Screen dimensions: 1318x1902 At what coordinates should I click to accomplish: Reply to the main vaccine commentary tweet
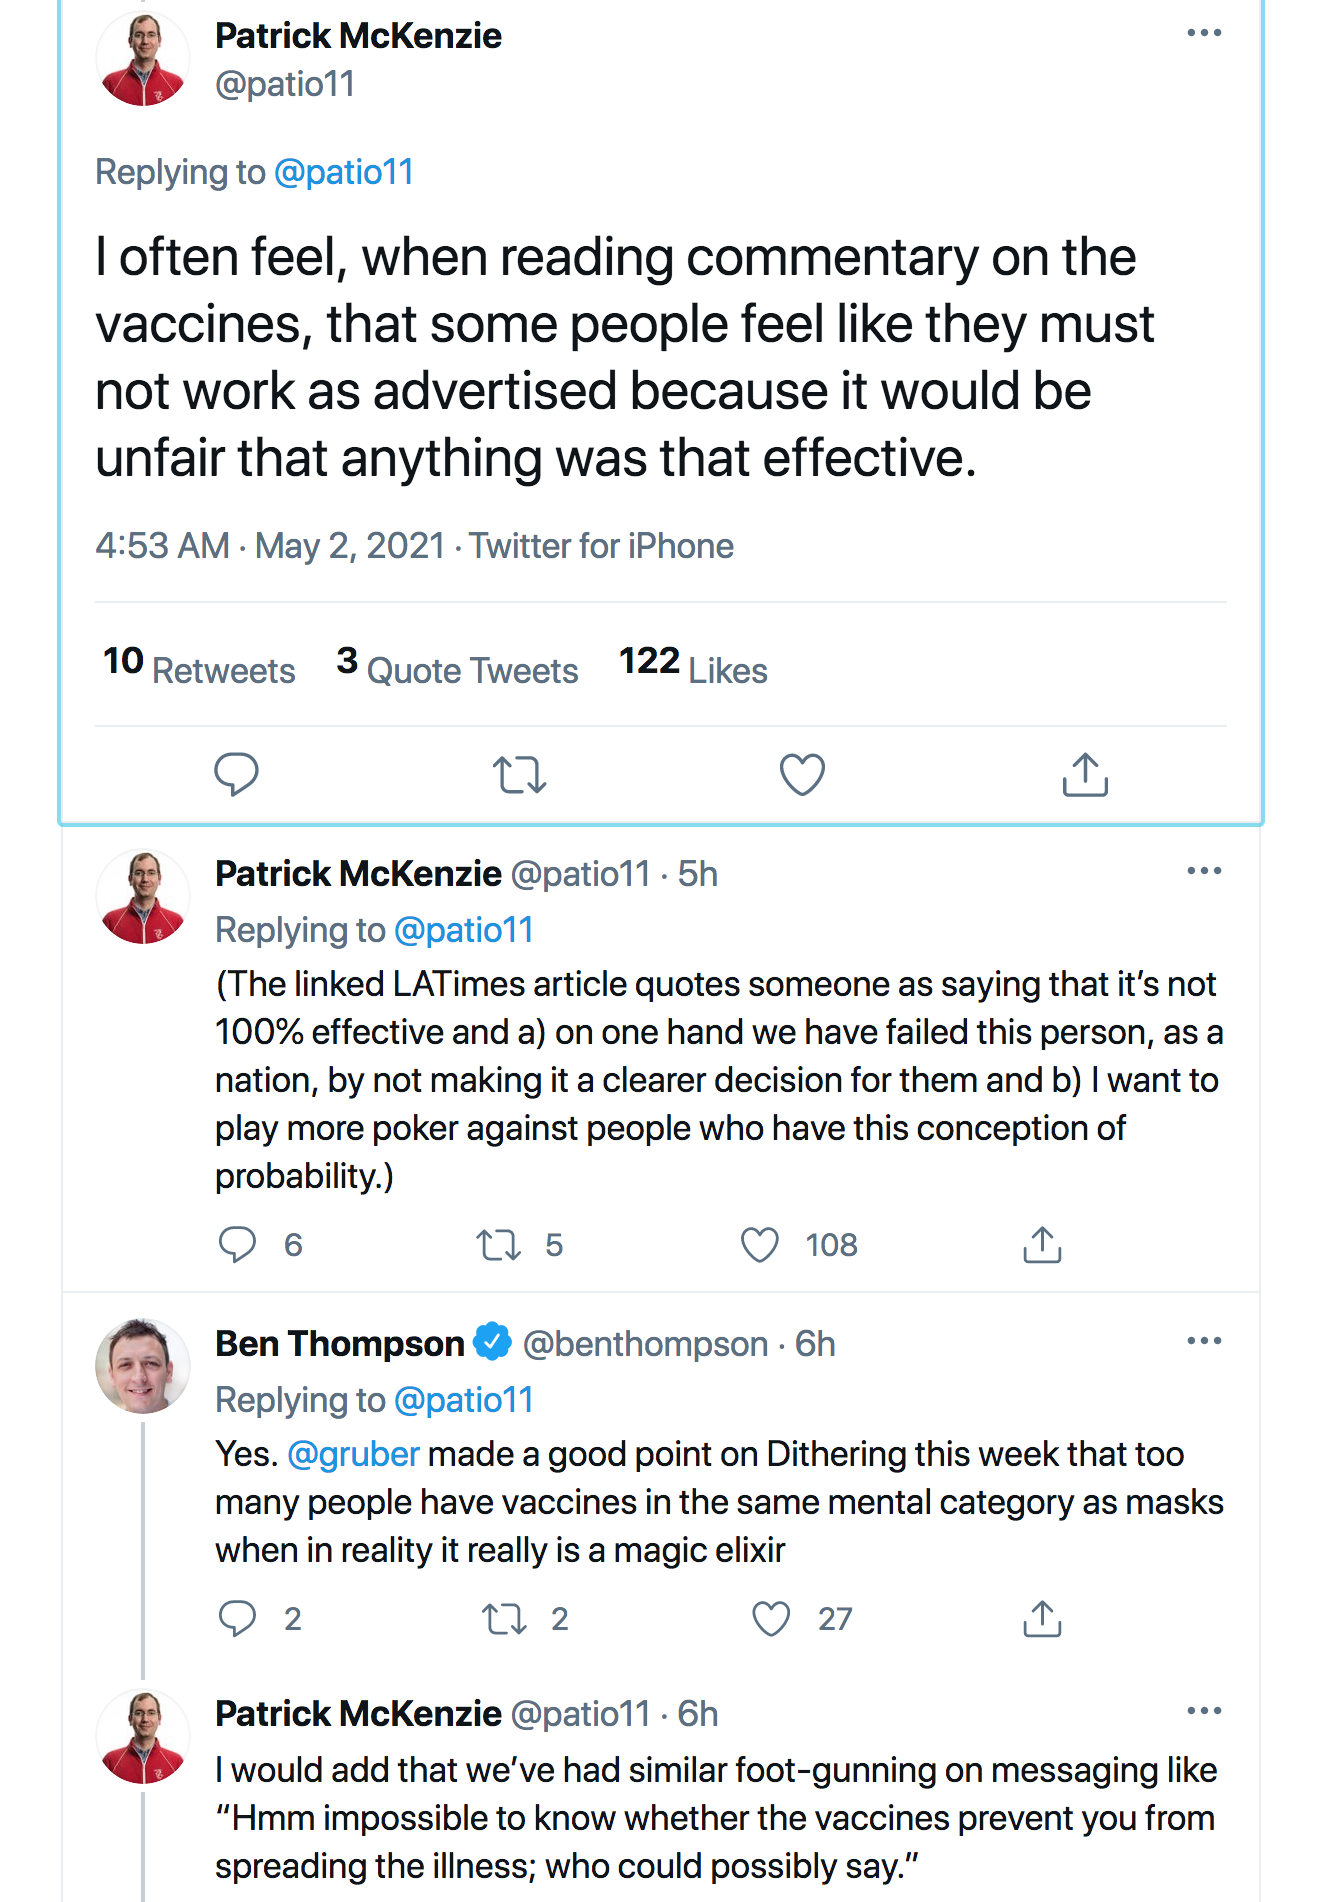(x=236, y=774)
